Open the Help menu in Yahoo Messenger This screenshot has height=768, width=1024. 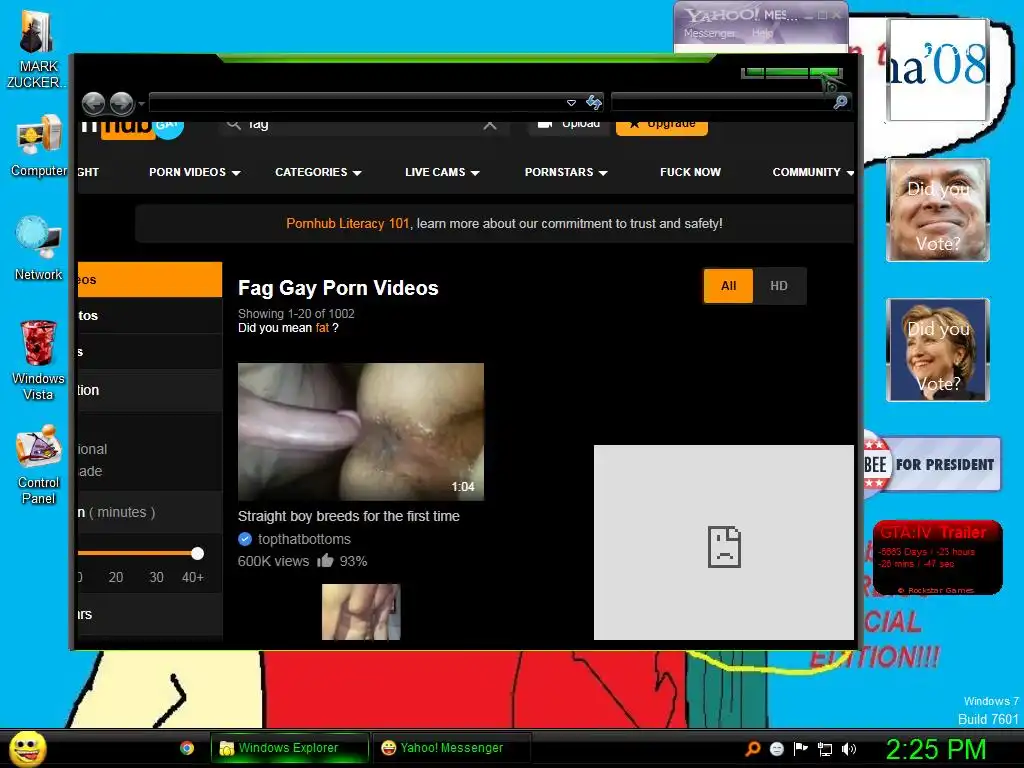[762, 33]
